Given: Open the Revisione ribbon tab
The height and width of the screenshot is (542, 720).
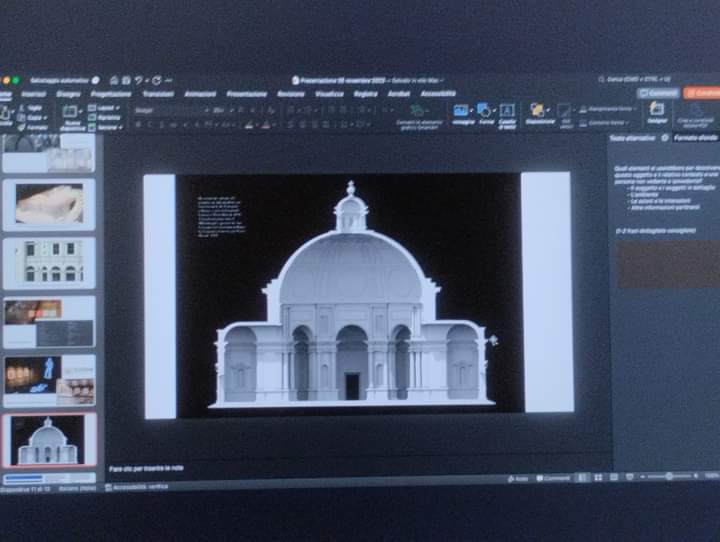Looking at the screenshot, I should [x=291, y=94].
